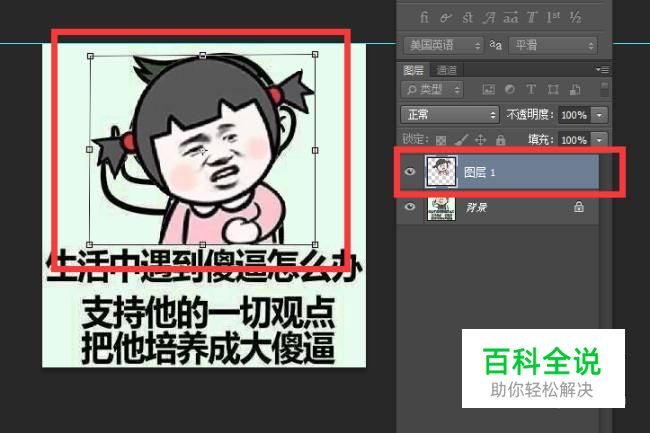Click the transform center reference point
The height and width of the screenshot is (433, 650).
(203, 151)
